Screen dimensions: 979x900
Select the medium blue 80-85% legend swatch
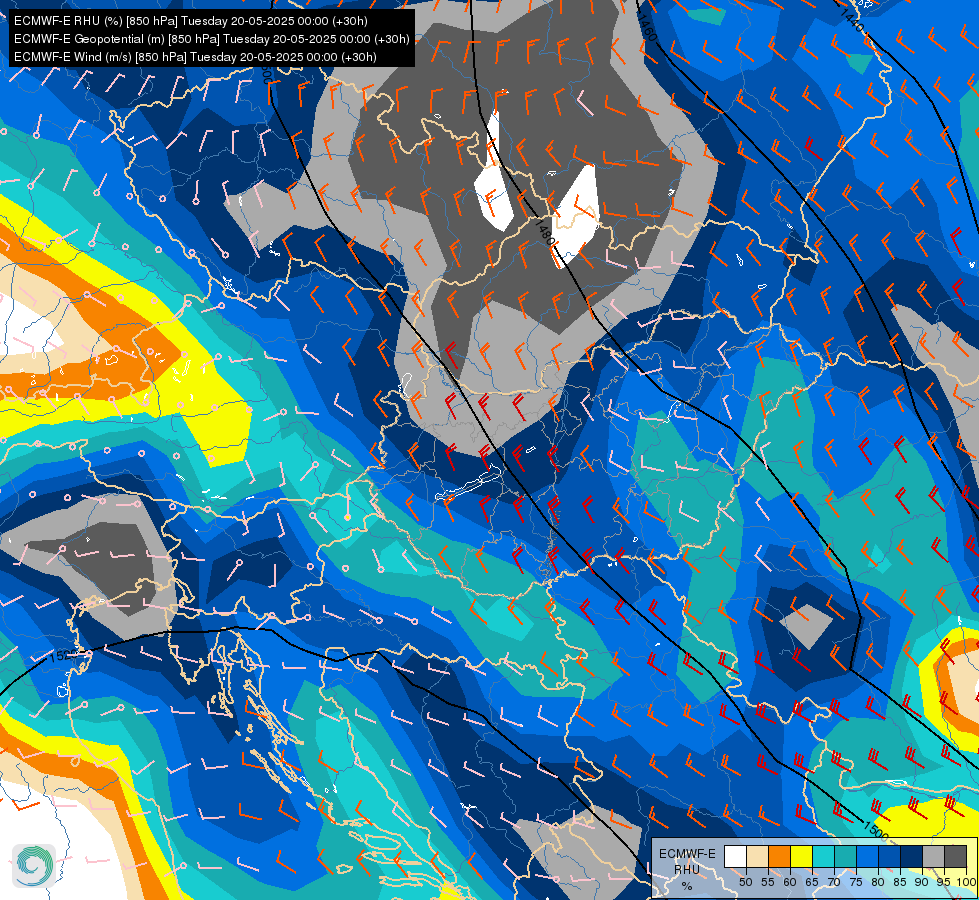click(x=889, y=856)
